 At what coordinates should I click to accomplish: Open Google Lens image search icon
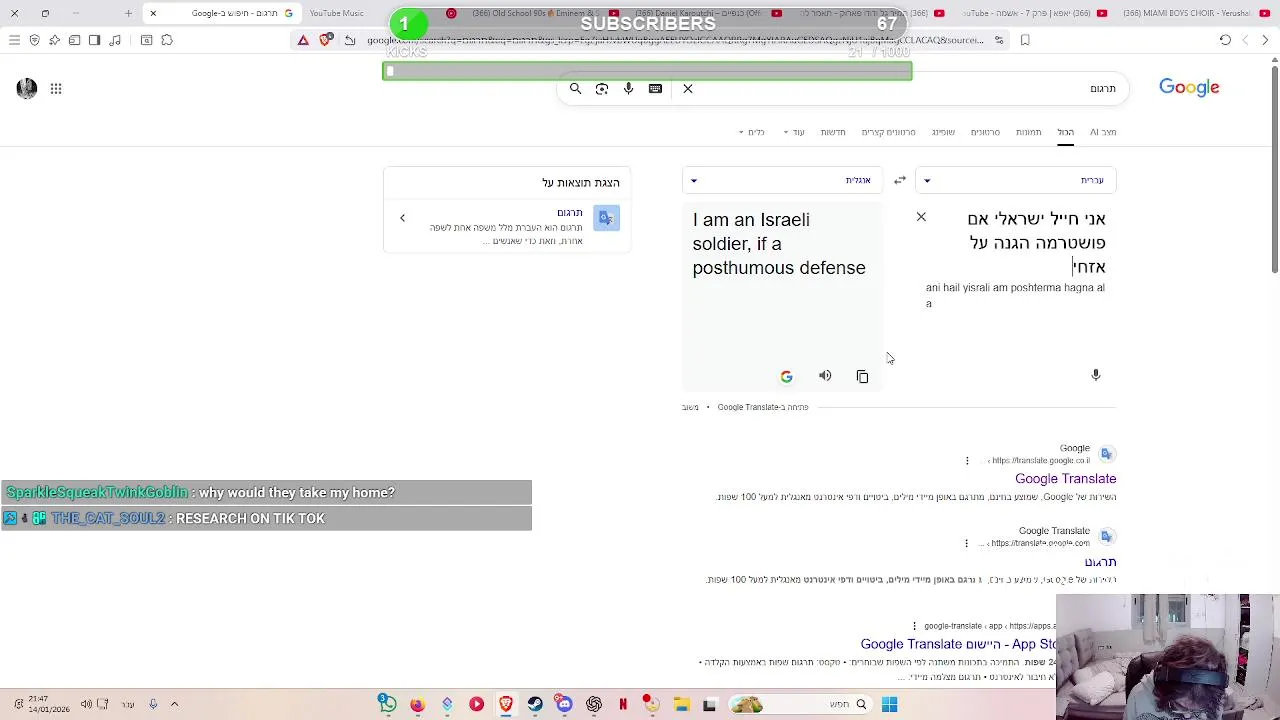(602, 89)
